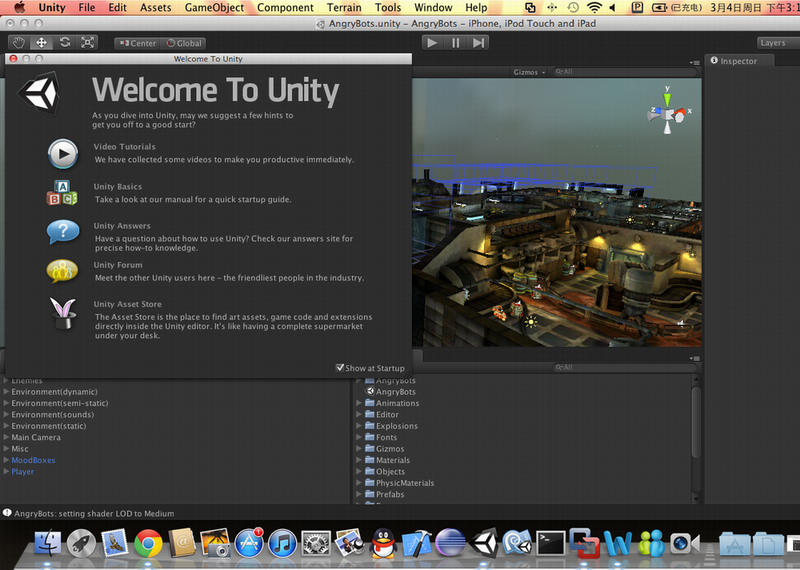Screen dimensions: 800x570
Task: Open Terminal from the Dock
Action: coord(551,543)
